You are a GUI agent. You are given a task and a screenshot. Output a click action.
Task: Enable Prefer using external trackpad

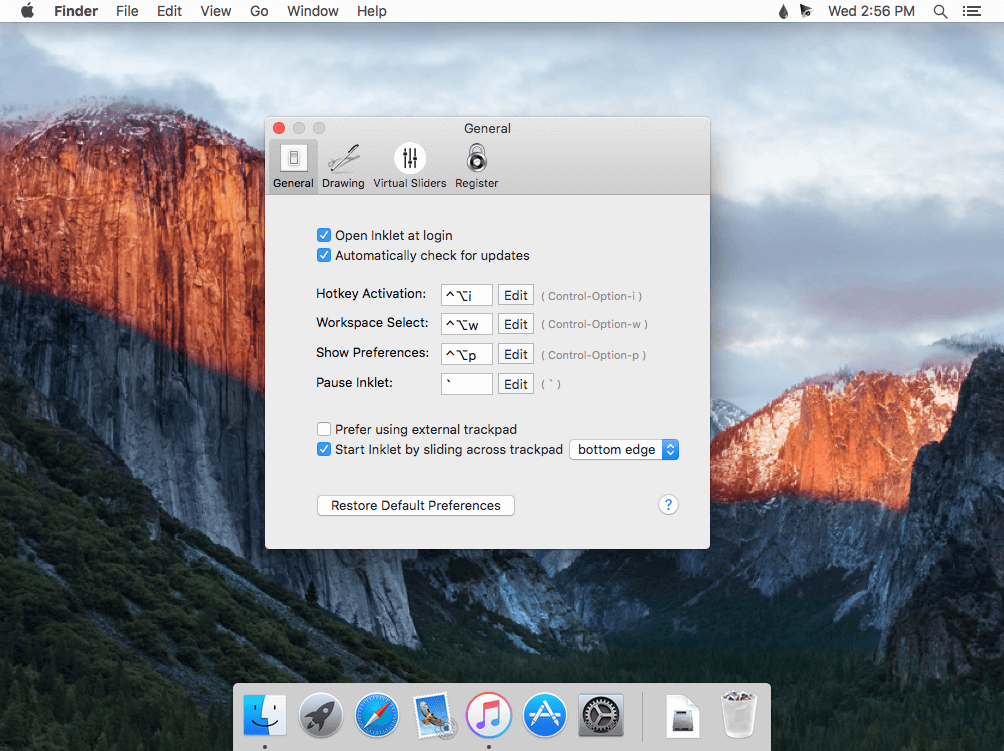[x=324, y=429]
